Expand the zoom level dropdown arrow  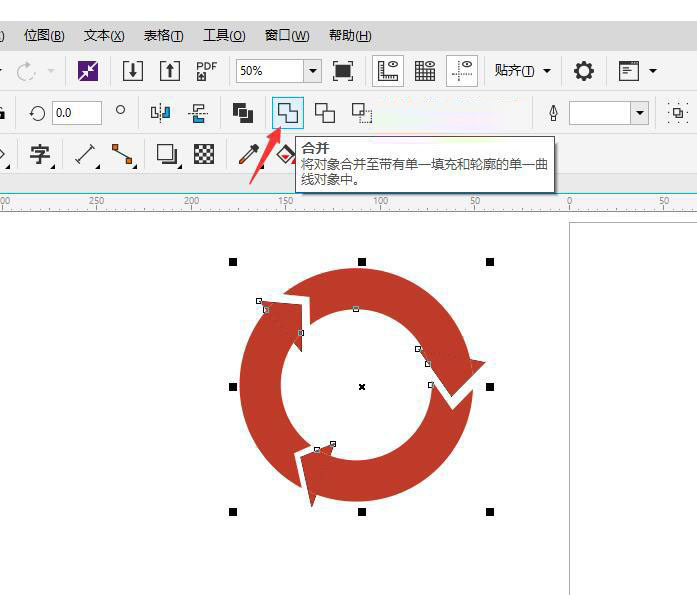point(312,71)
